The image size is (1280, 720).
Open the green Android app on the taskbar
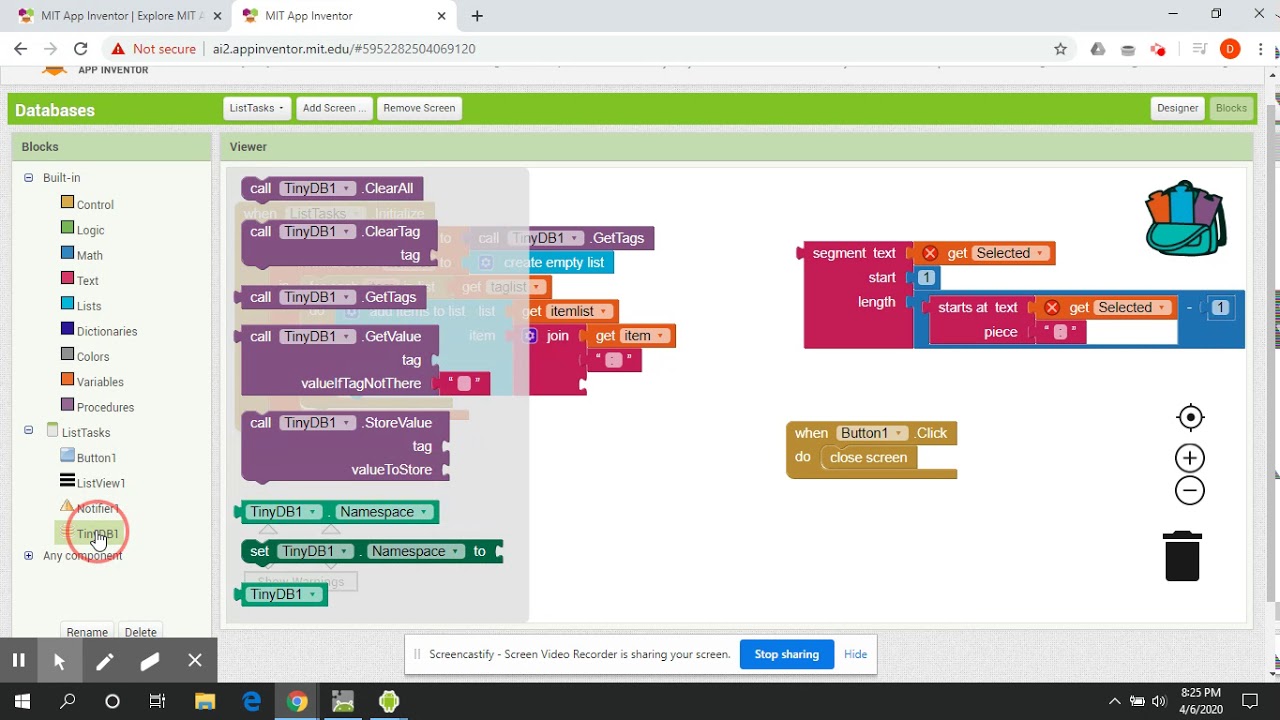click(388, 701)
